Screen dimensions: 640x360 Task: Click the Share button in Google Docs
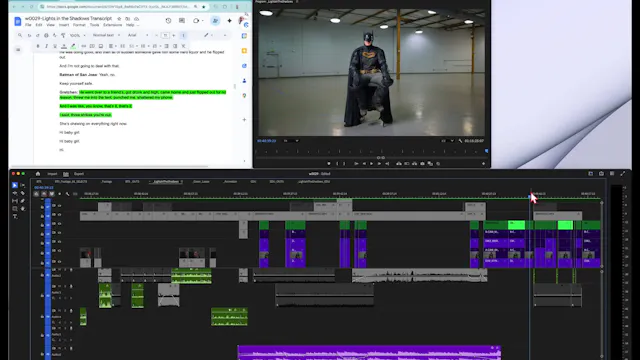click(x=216, y=20)
